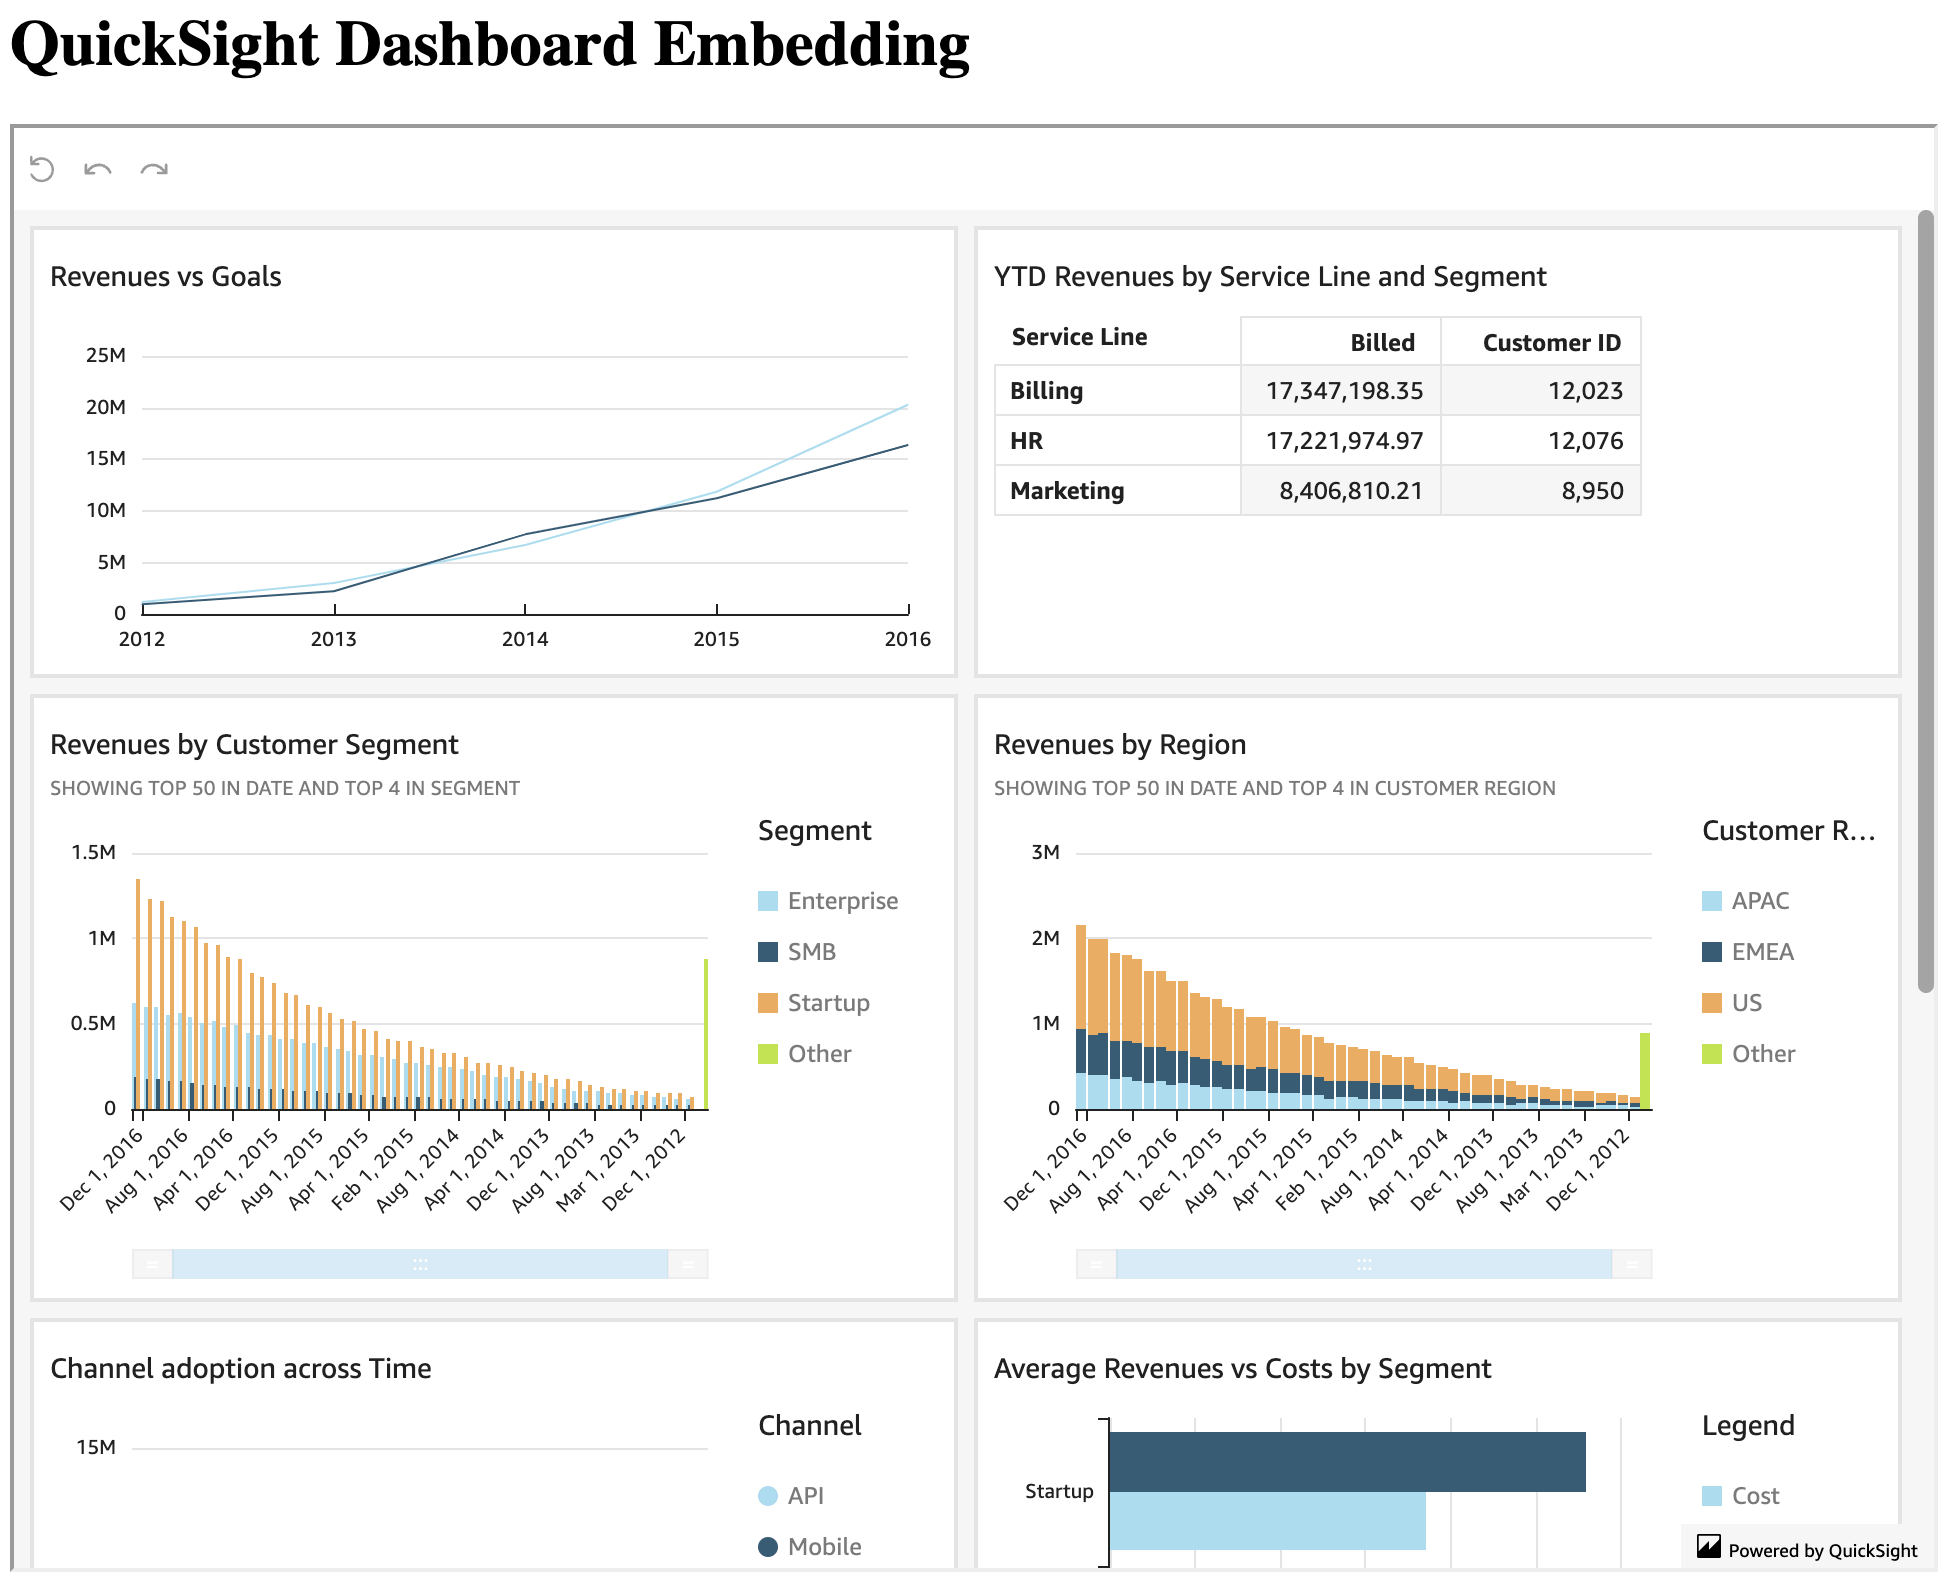Click the undo arrow icon
The image size is (1956, 1586).
pos(98,169)
